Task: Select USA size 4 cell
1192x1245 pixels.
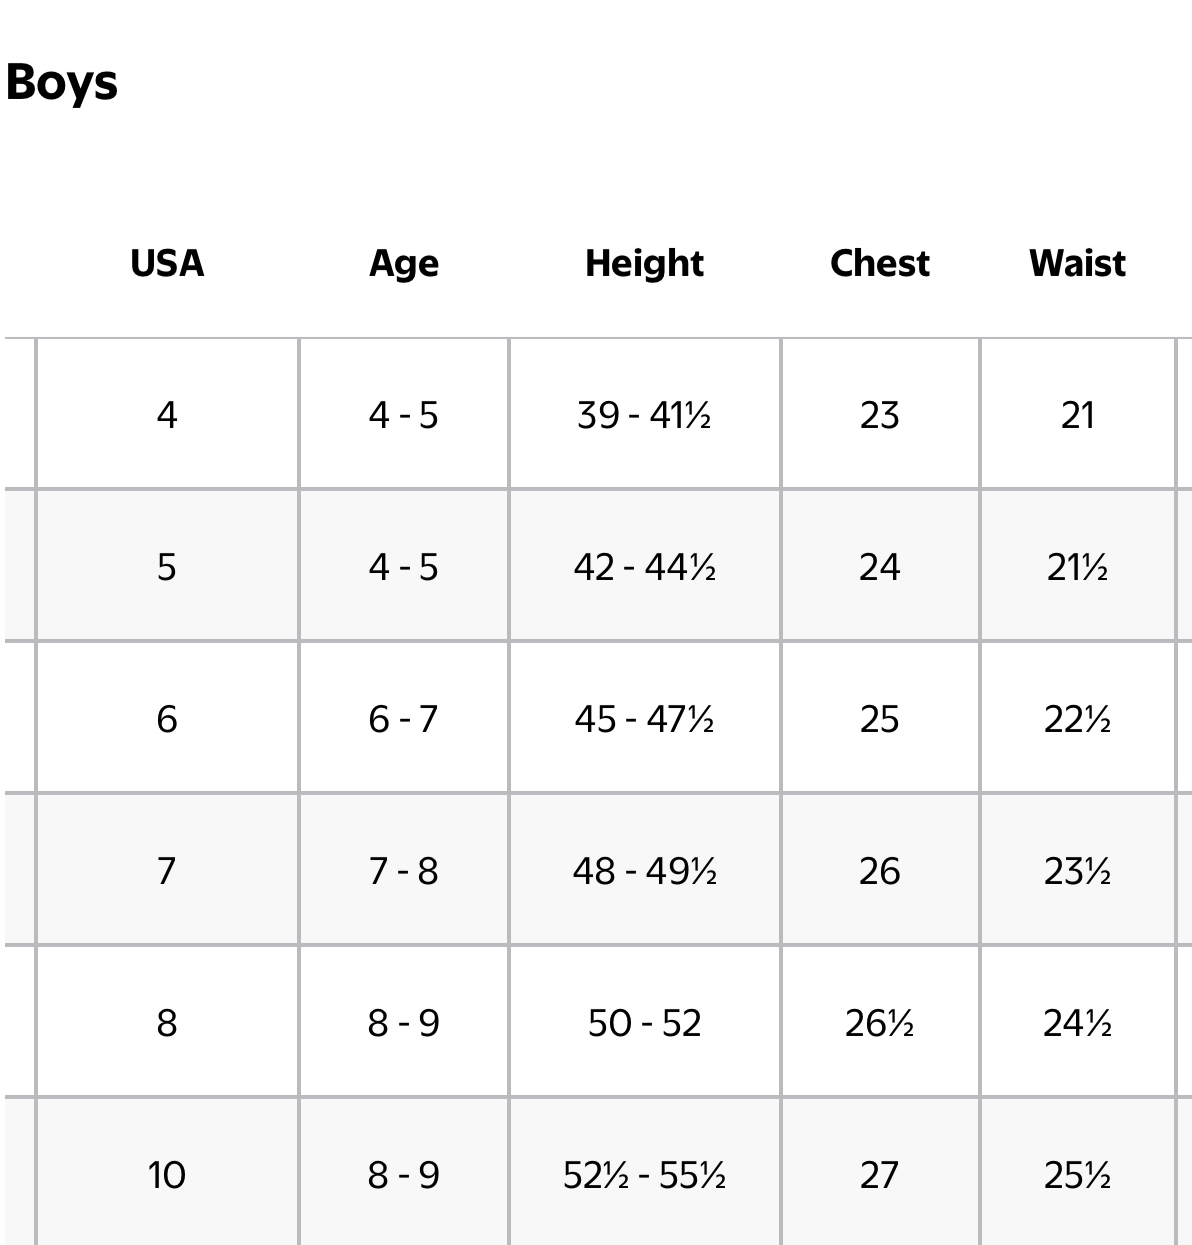Action: 167,414
